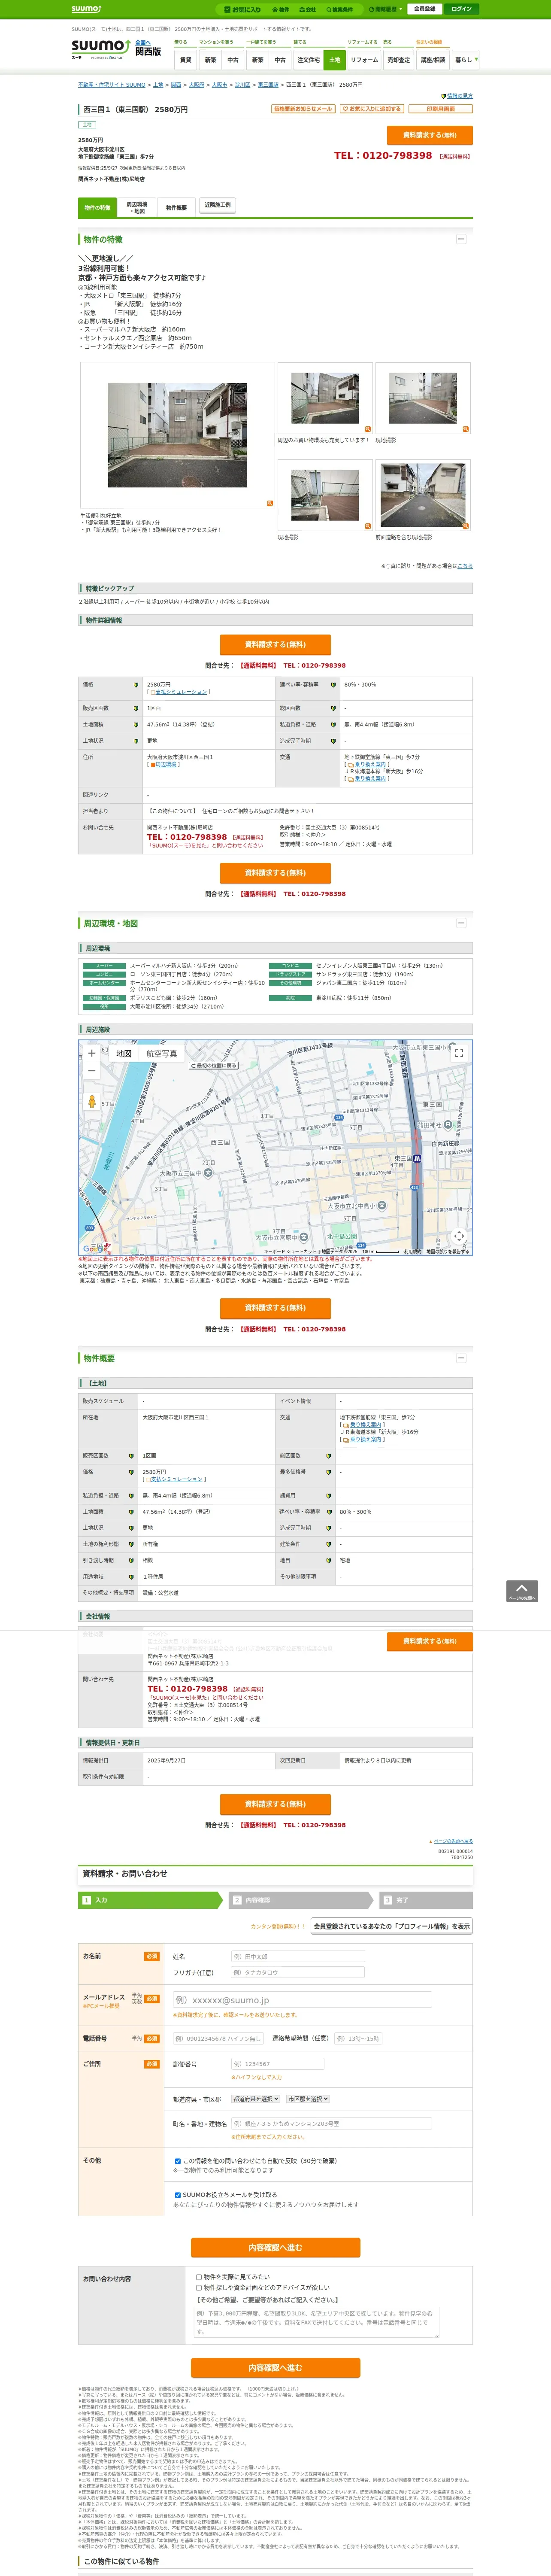
Task: Uncheck SUUMOお役立ちメールを受け取る
Action: (x=178, y=2195)
